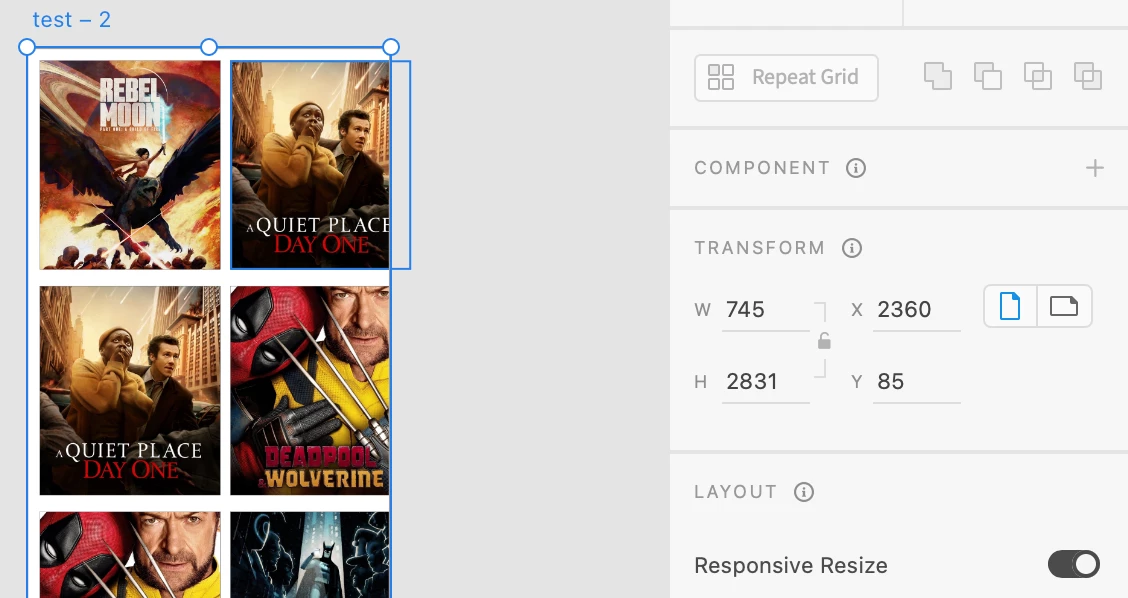Select the Deadpool & Wolverine poster in second row
The width and height of the screenshot is (1128, 598).
[310, 391]
